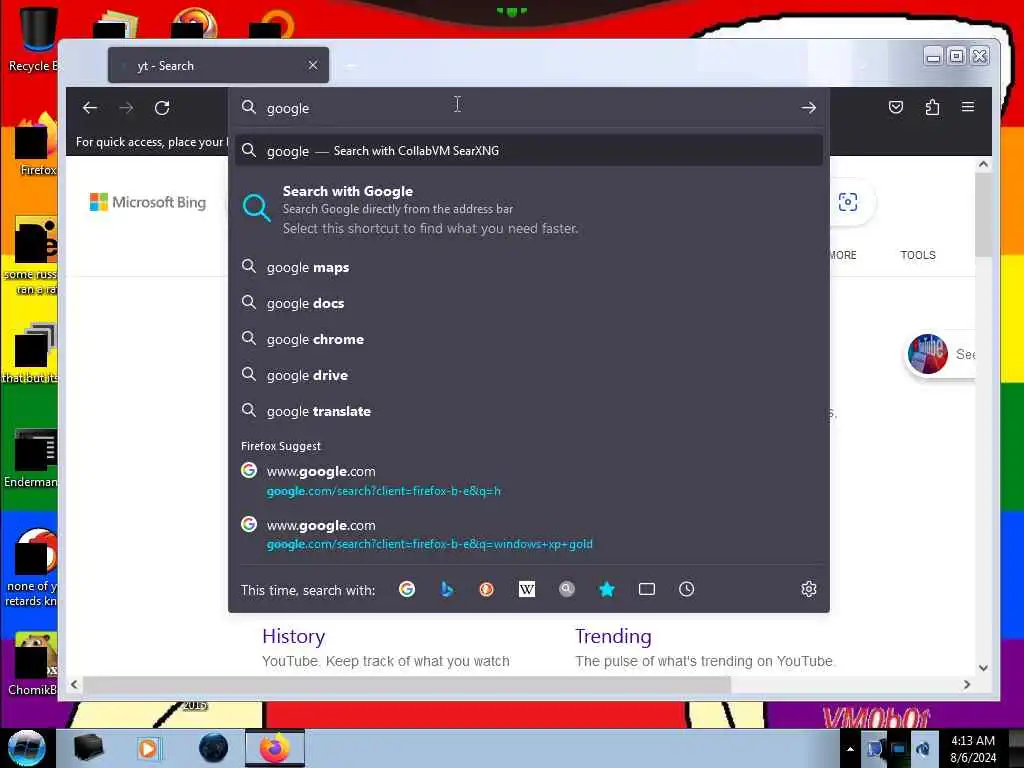Search this time with Wikipedia icon
Viewport: 1024px width, 768px height.
[526, 589]
